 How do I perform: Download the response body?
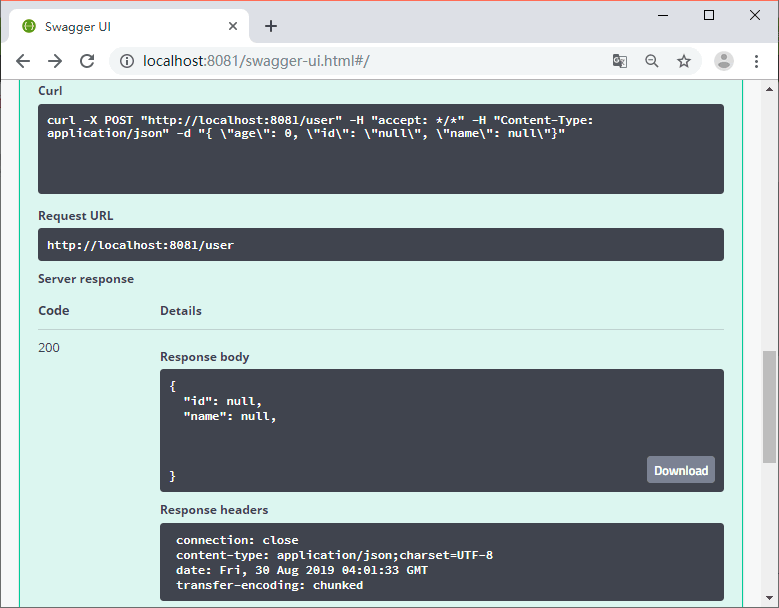pos(681,470)
